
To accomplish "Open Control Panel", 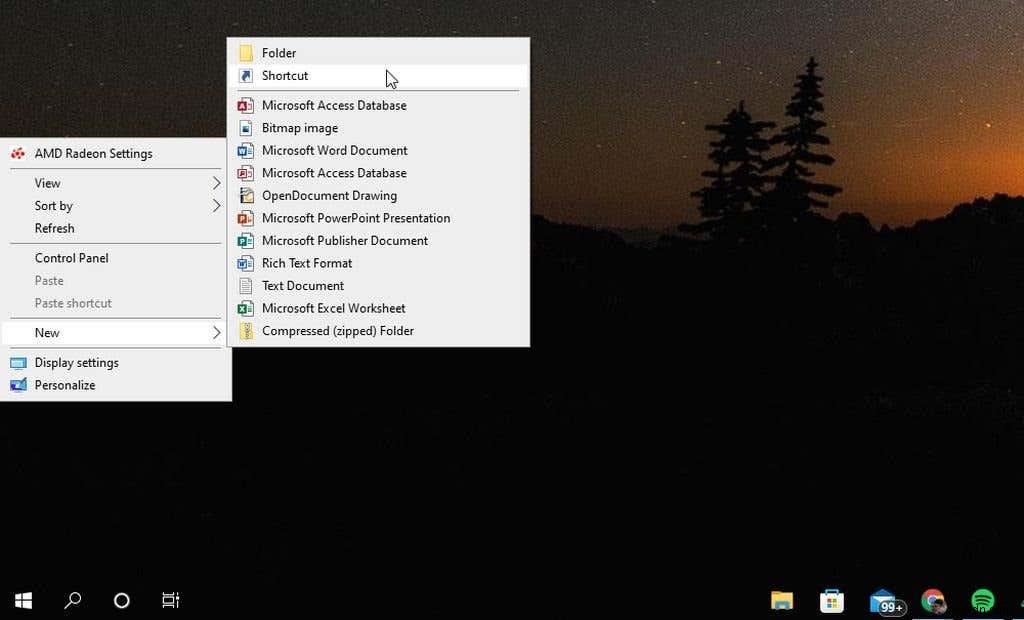I will (71, 258).
